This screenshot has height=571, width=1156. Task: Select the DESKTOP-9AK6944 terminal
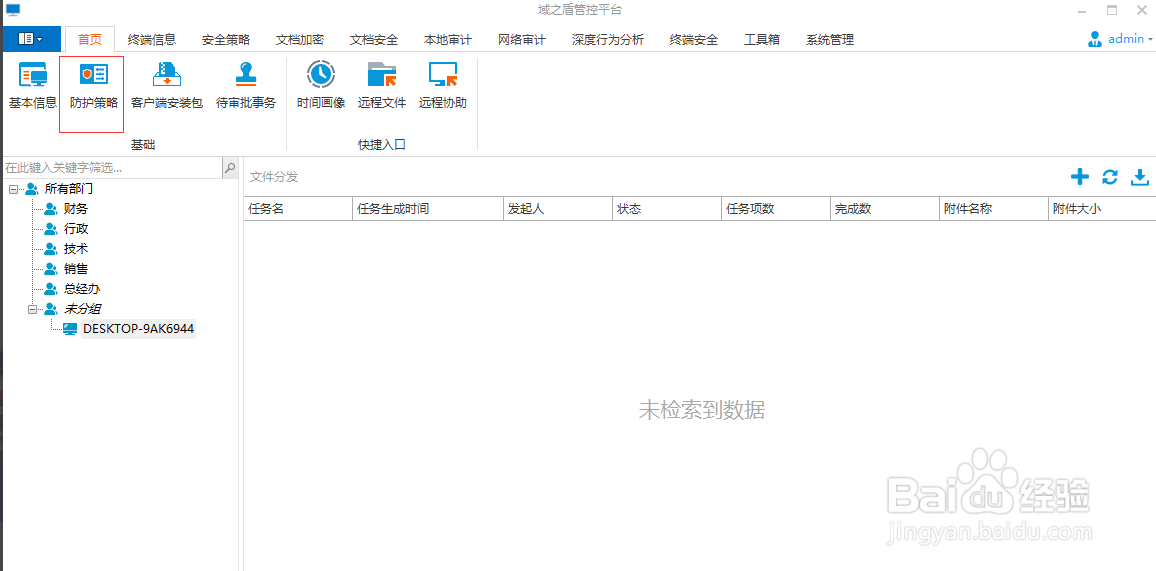[139, 329]
